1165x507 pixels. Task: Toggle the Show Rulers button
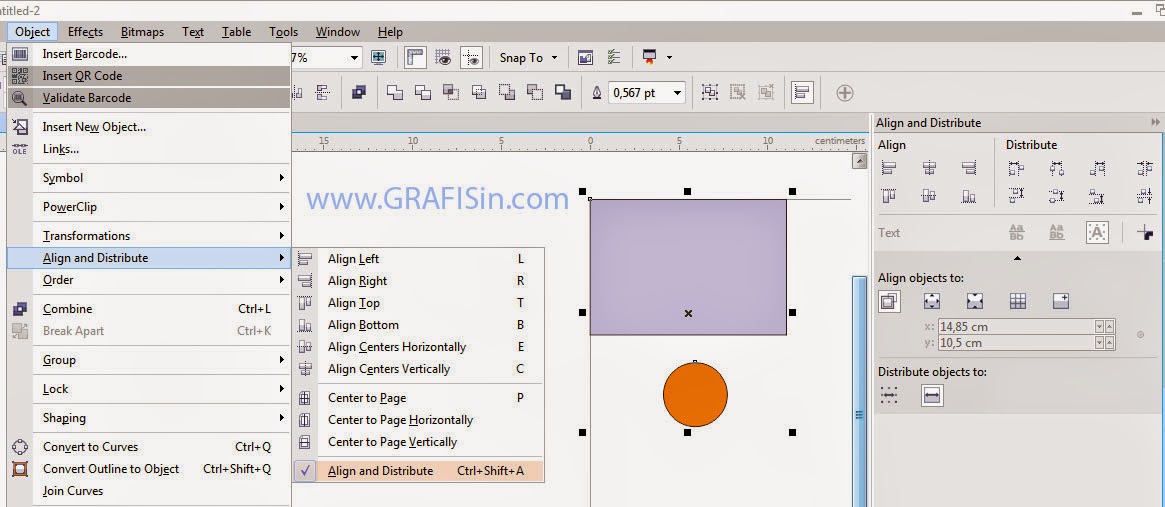click(x=415, y=57)
